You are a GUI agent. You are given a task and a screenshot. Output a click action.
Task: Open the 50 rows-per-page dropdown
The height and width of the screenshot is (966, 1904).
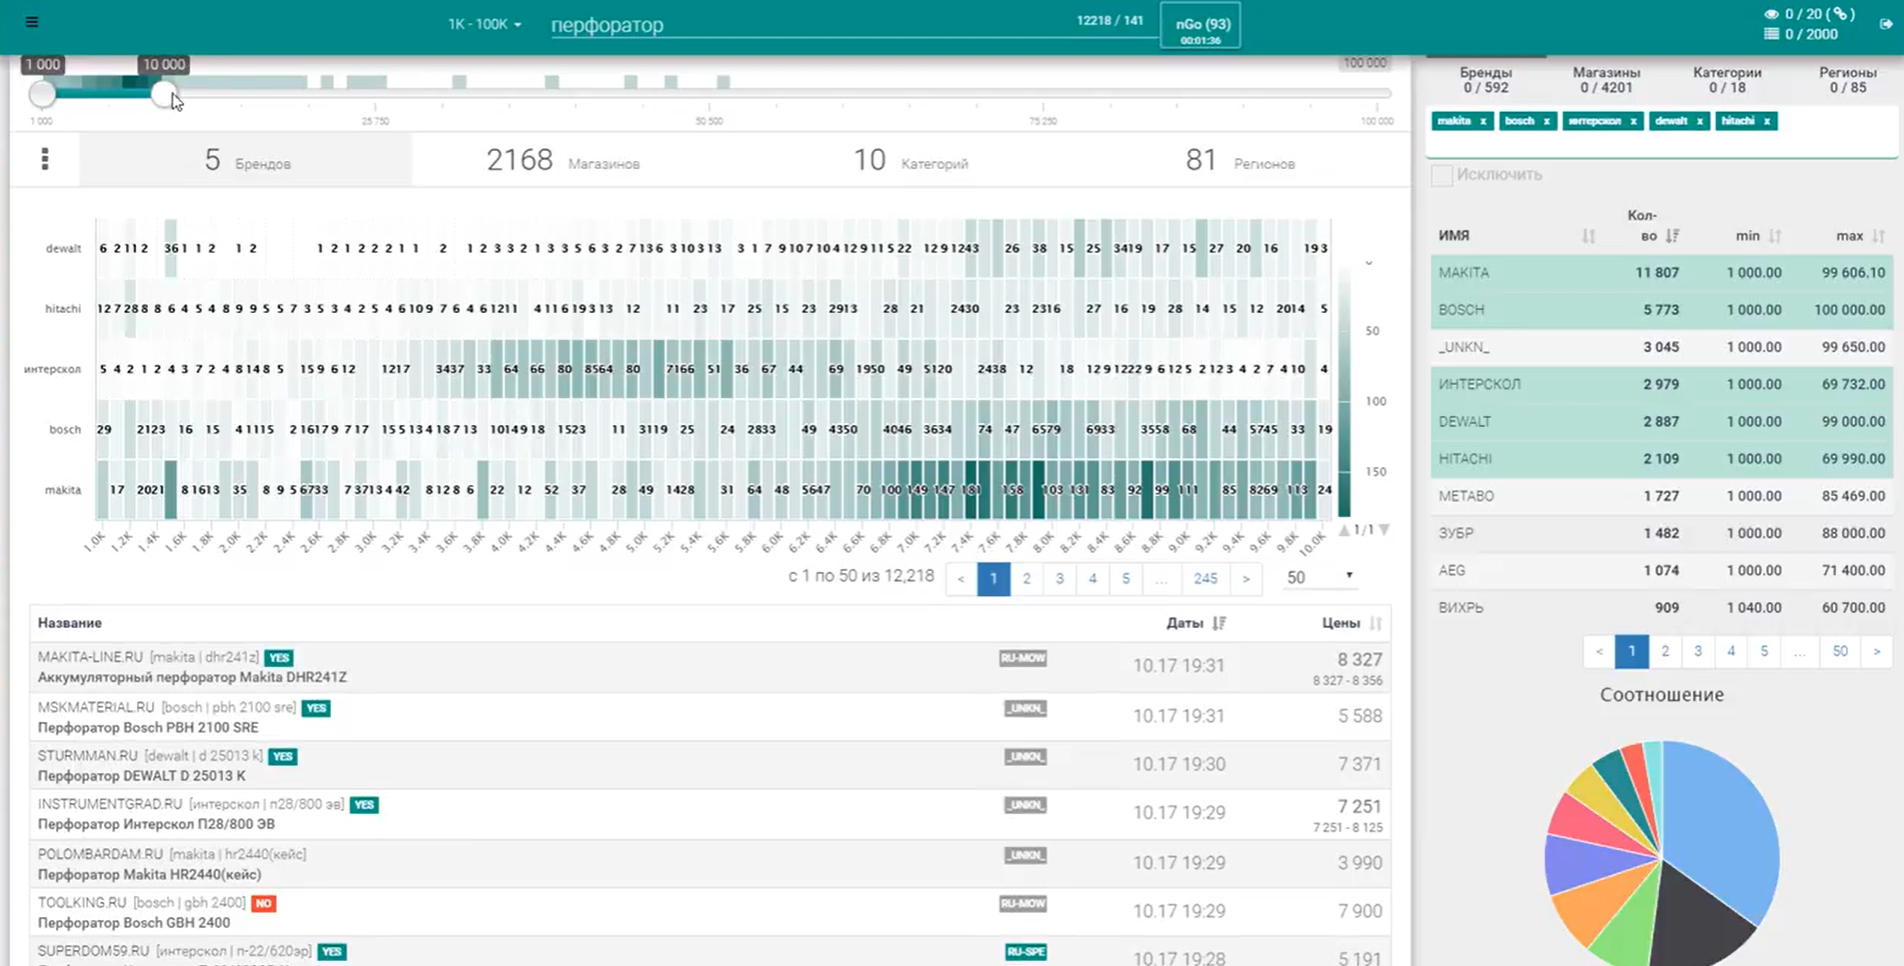pyautogui.click(x=1319, y=577)
